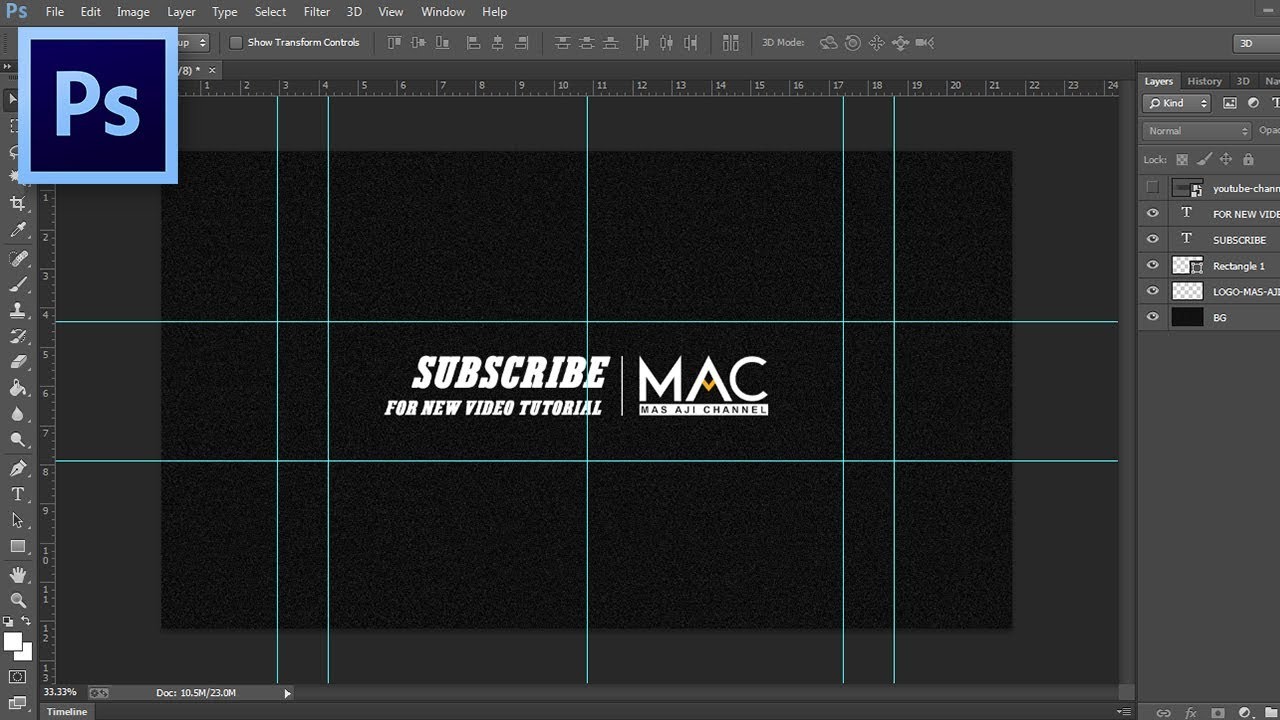The width and height of the screenshot is (1280, 720).
Task: Click the background color swatch
Action: [25, 652]
